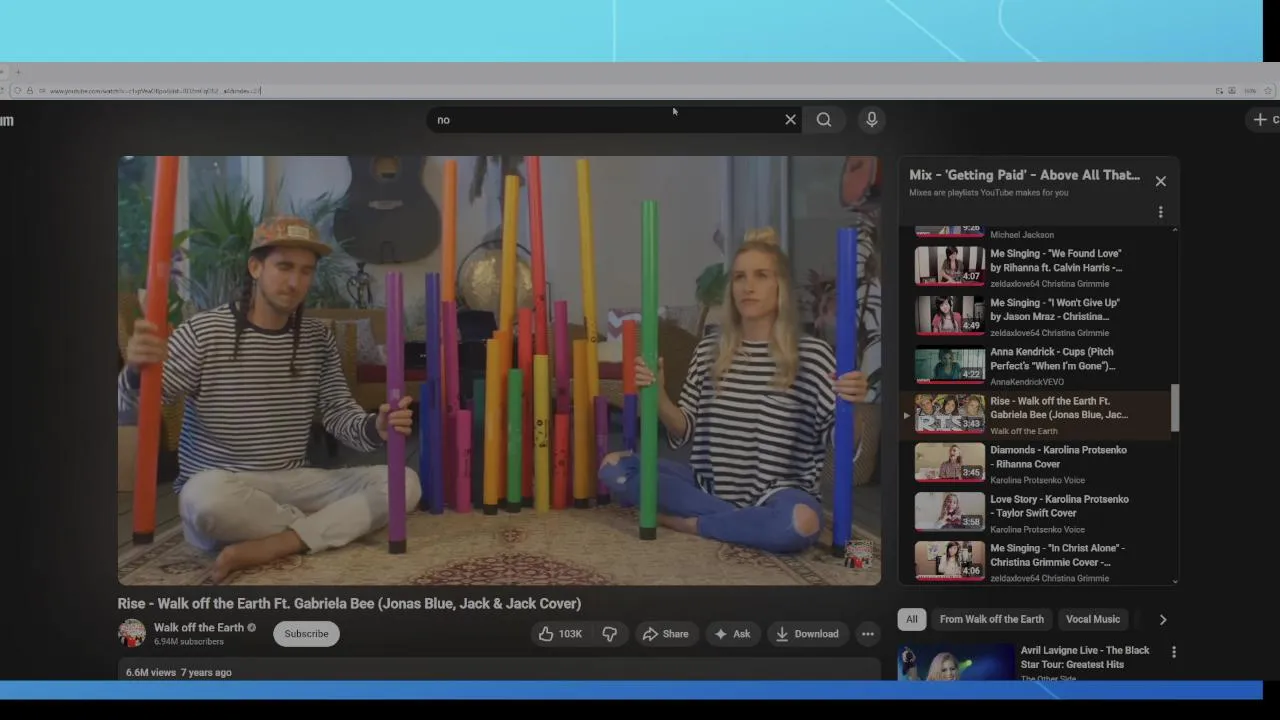The height and width of the screenshot is (720, 1280).
Task: Click the playlist scroll down arrow
Action: (x=1175, y=581)
